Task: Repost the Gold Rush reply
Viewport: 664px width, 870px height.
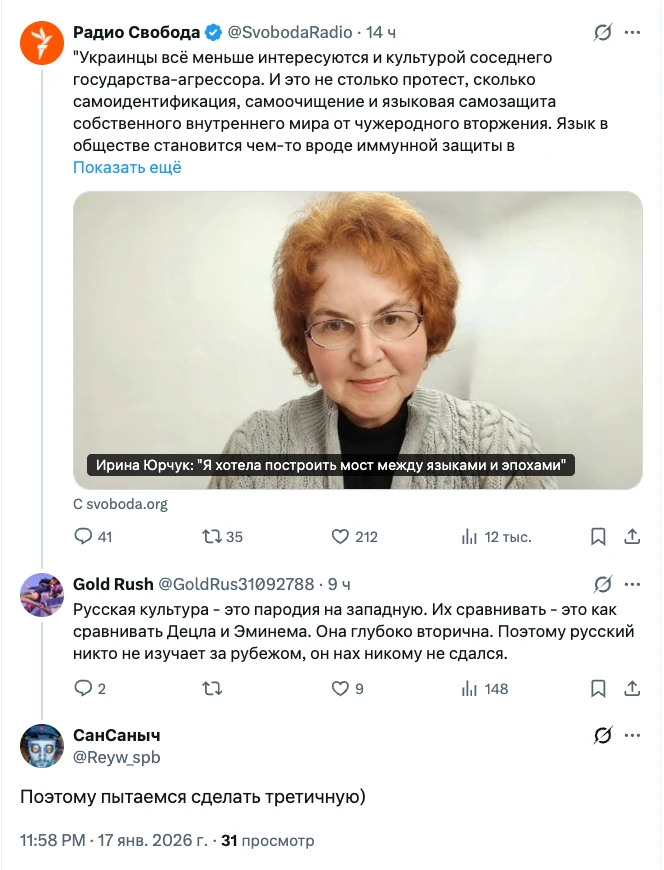Action: pos(212,688)
